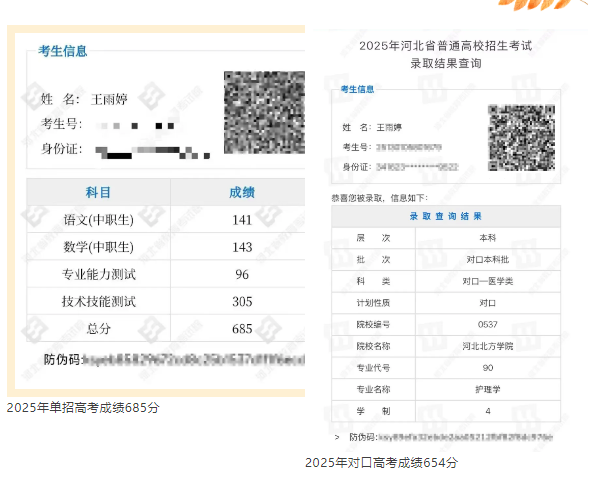Click the 录取查询结果 table header
Image resolution: width=606 pixels, height=478 pixels.
[x=445, y=216]
